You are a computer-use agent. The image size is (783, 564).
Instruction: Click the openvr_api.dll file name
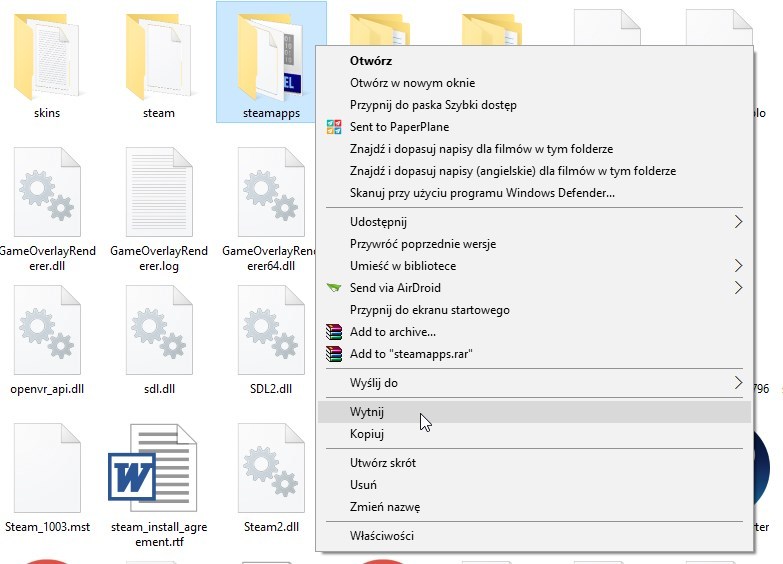point(47,389)
